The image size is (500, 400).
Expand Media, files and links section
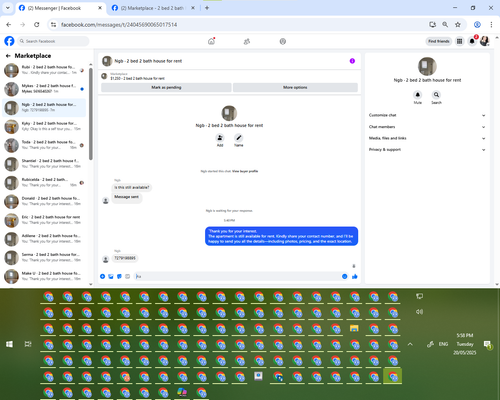tap(427, 138)
